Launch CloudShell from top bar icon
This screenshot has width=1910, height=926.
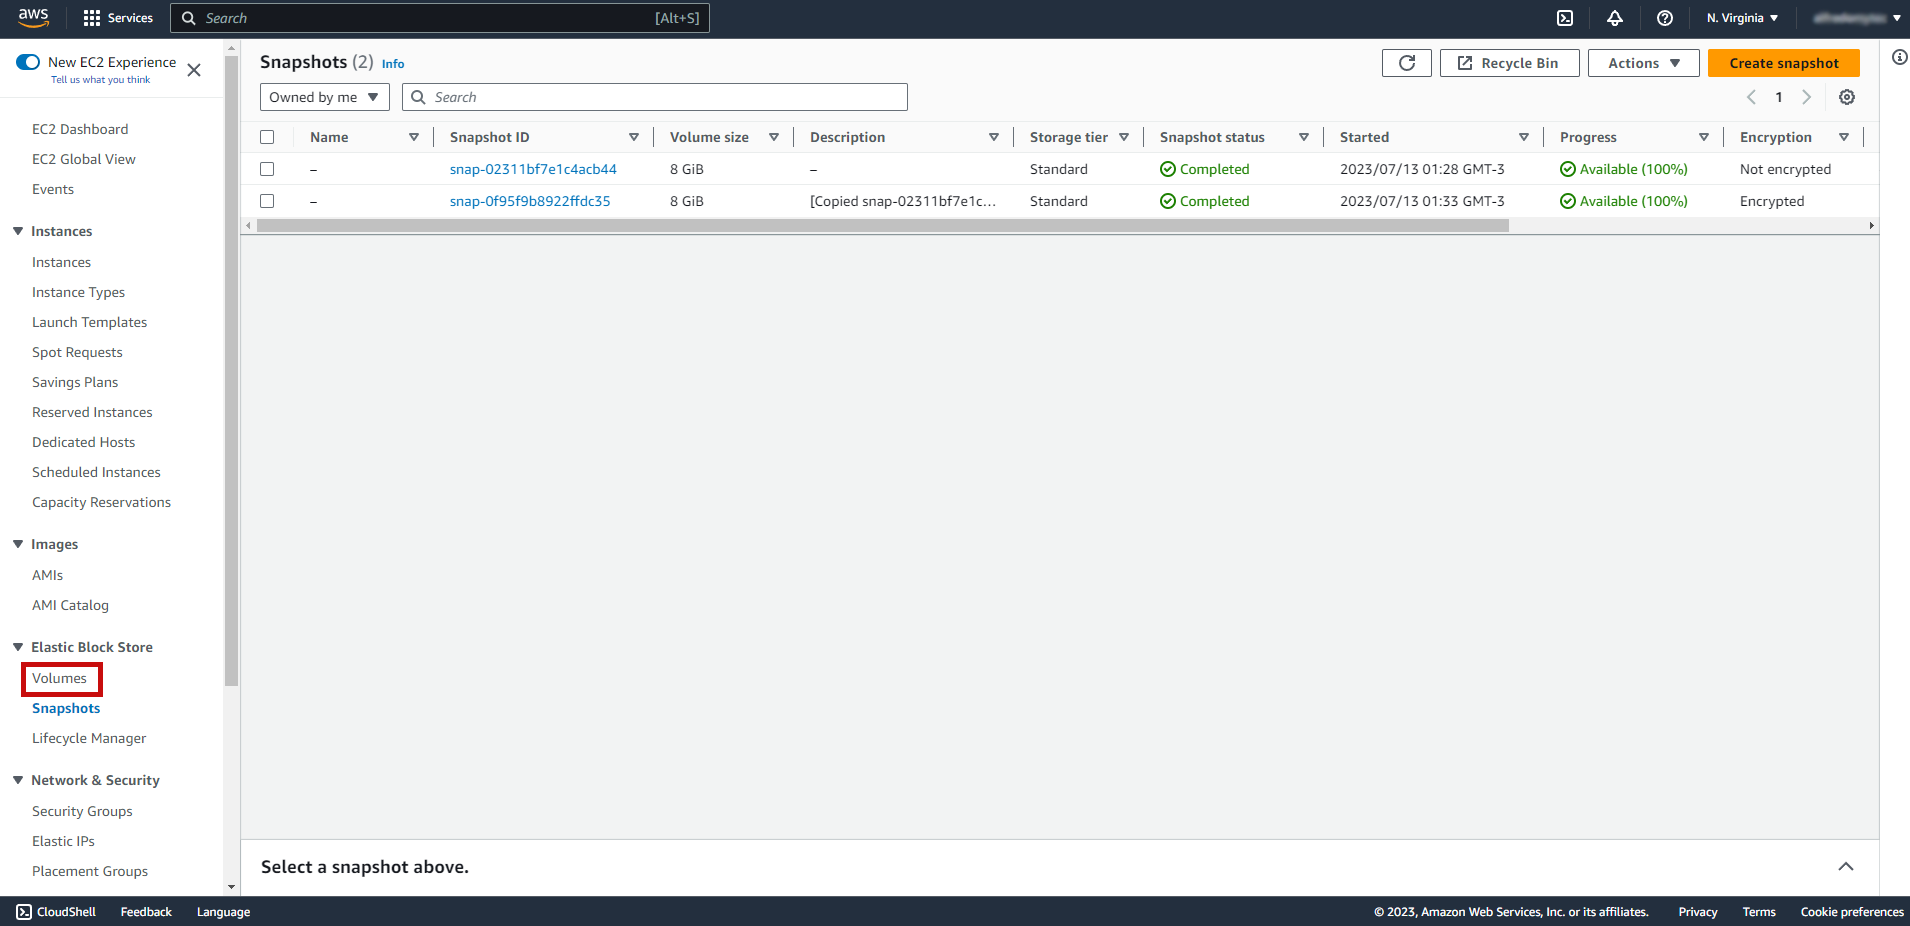click(1565, 18)
